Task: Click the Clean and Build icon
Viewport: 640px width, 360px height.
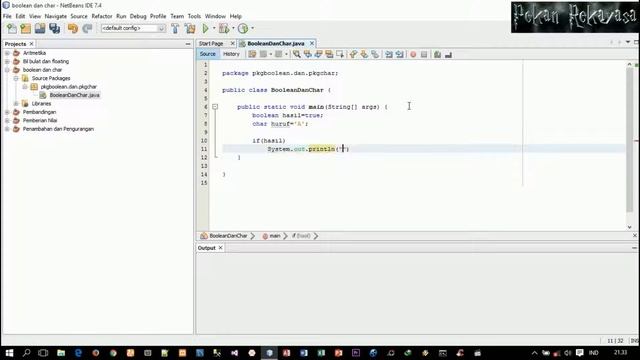Action: click(190, 28)
